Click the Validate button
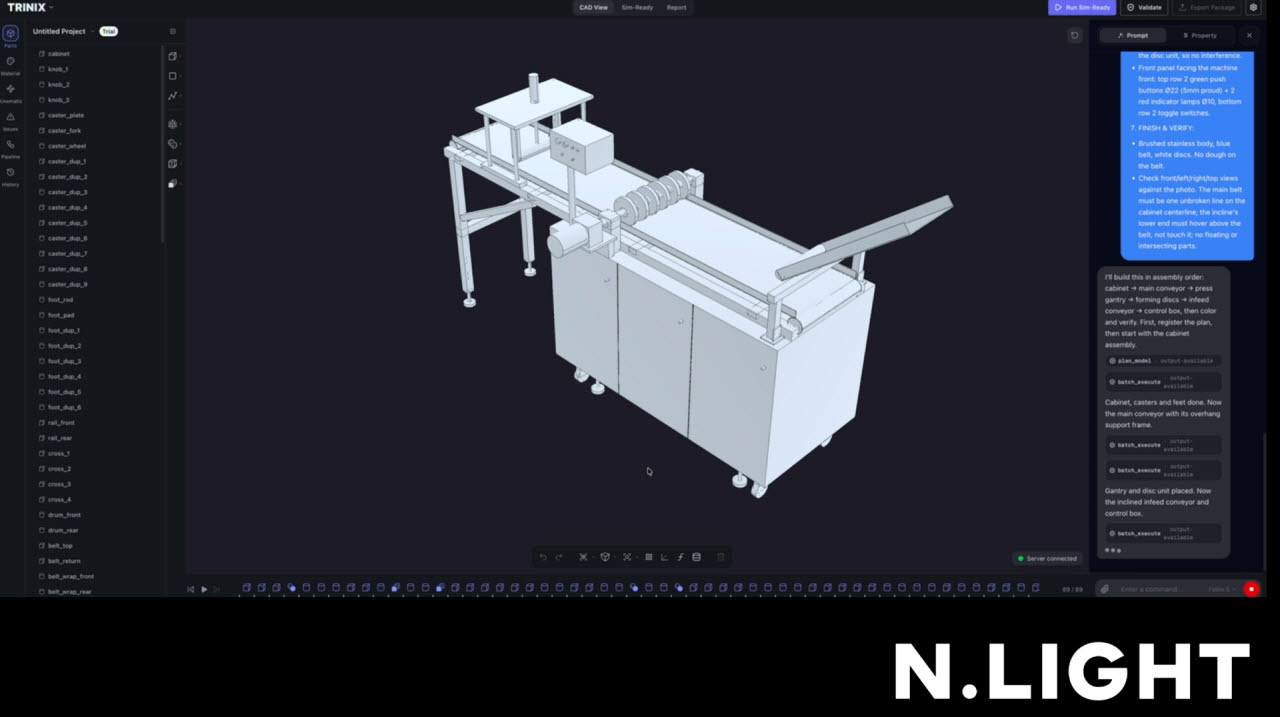This screenshot has width=1280, height=717. [x=1144, y=7]
